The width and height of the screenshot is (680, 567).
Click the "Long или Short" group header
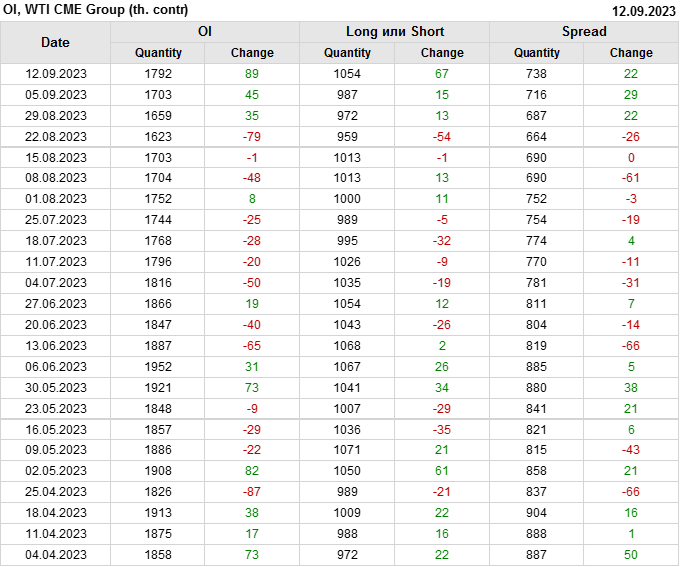click(394, 31)
